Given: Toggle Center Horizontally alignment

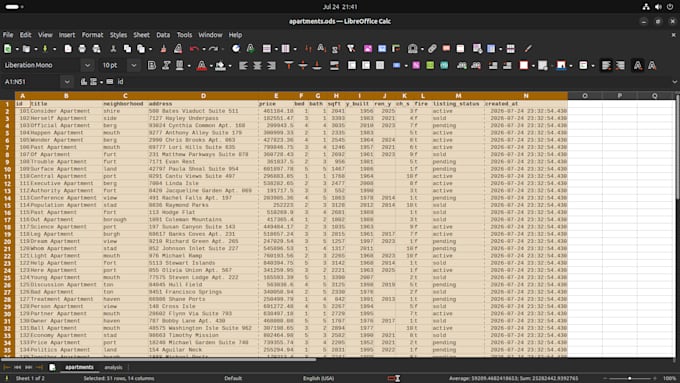Looking at the screenshot, I should click(257, 65).
